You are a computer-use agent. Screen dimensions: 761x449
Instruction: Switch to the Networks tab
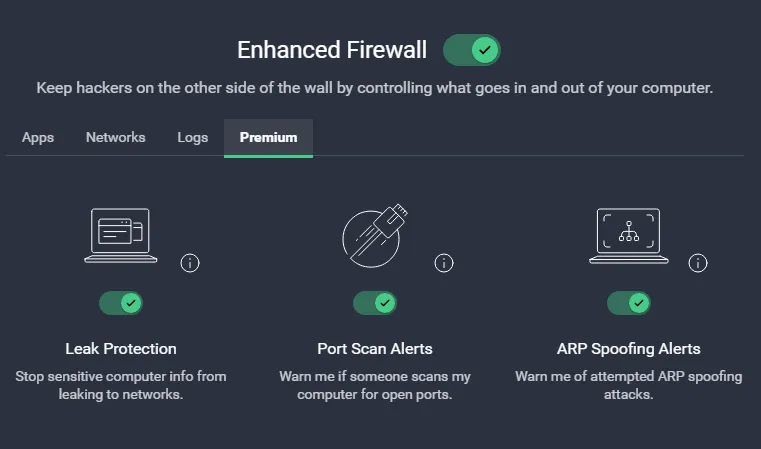tap(116, 138)
